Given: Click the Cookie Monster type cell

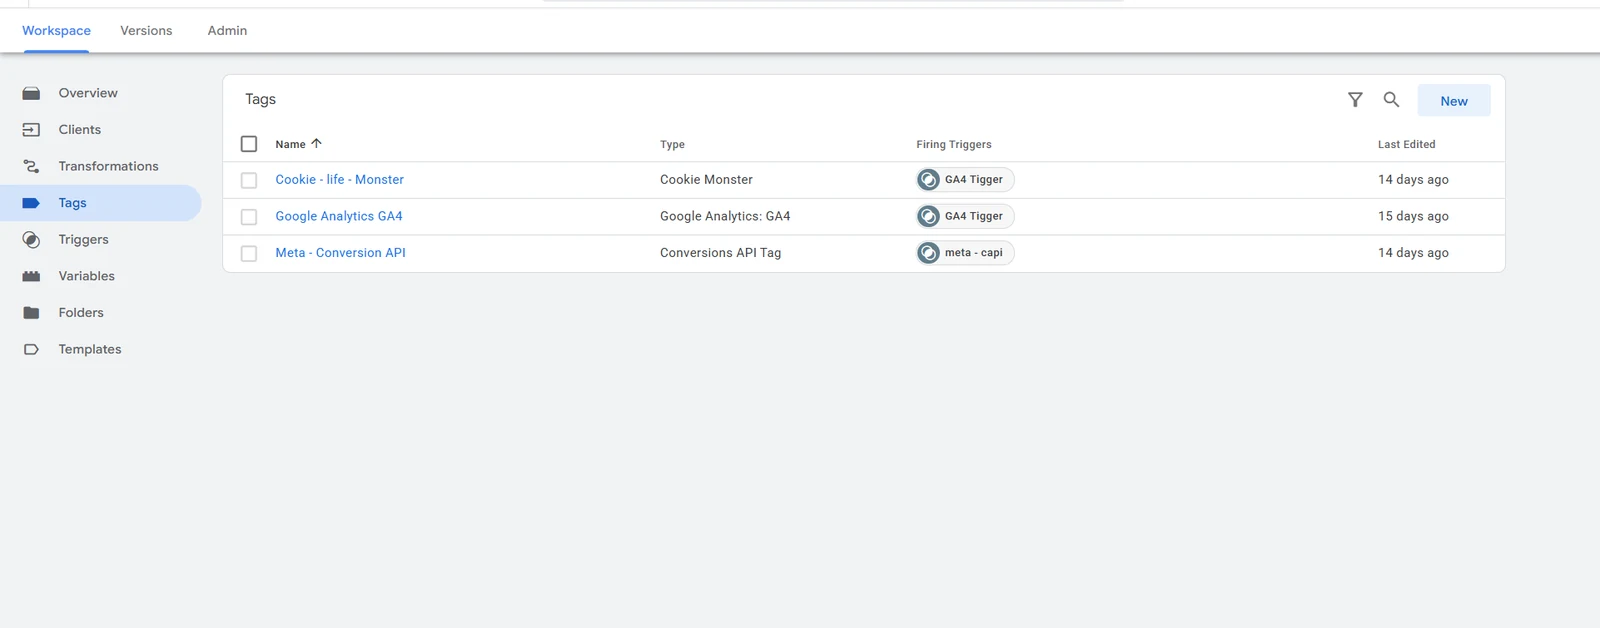Looking at the screenshot, I should click(706, 180).
